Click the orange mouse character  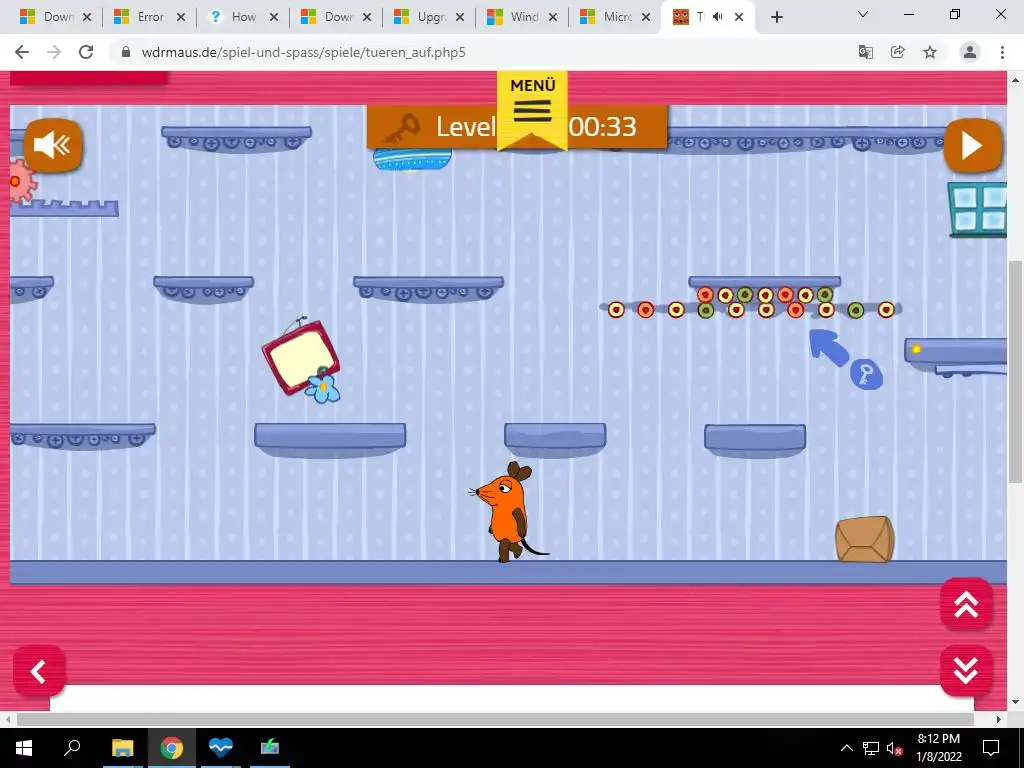507,511
